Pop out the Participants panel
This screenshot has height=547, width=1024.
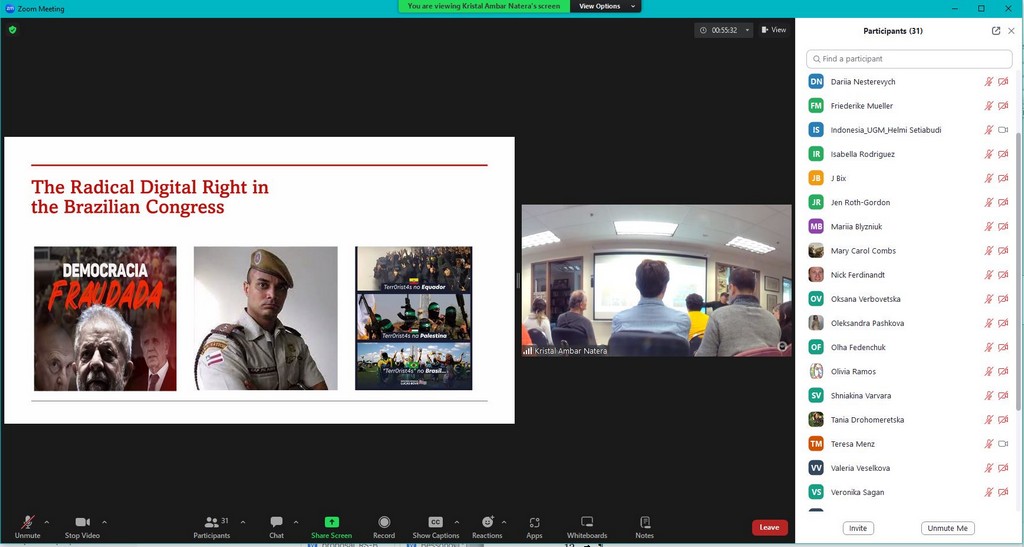(996, 31)
